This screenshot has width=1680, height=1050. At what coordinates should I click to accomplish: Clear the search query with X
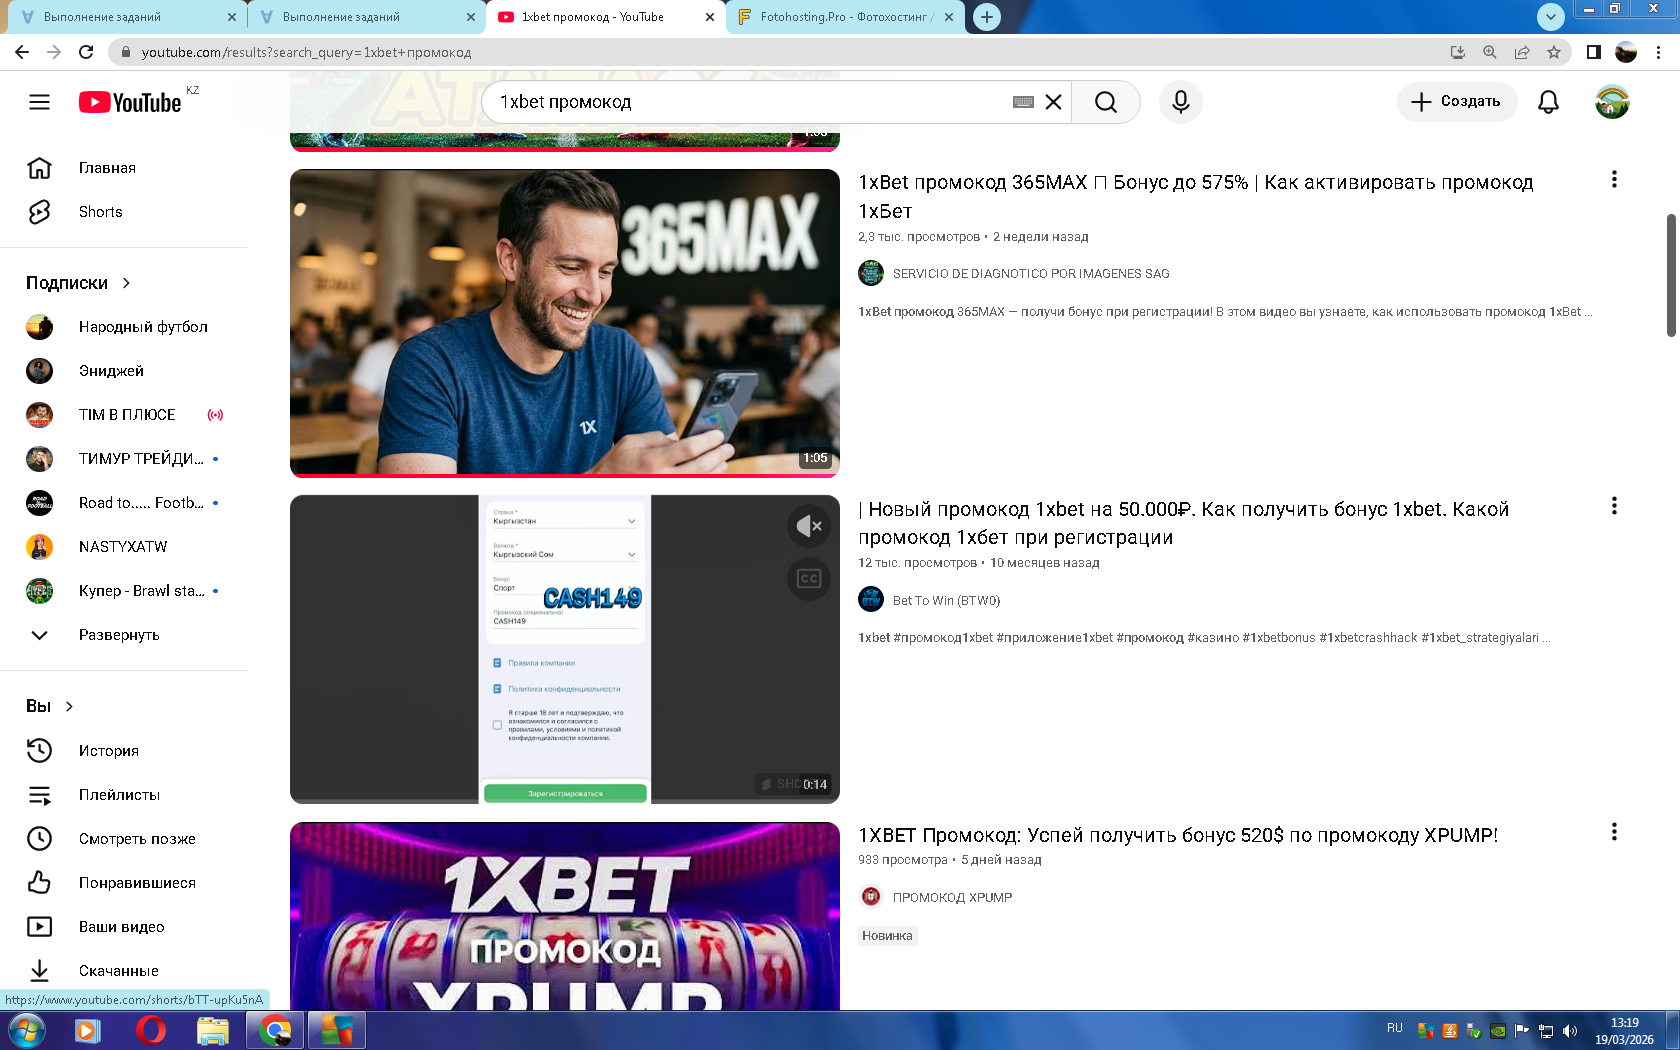[1053, 102]
